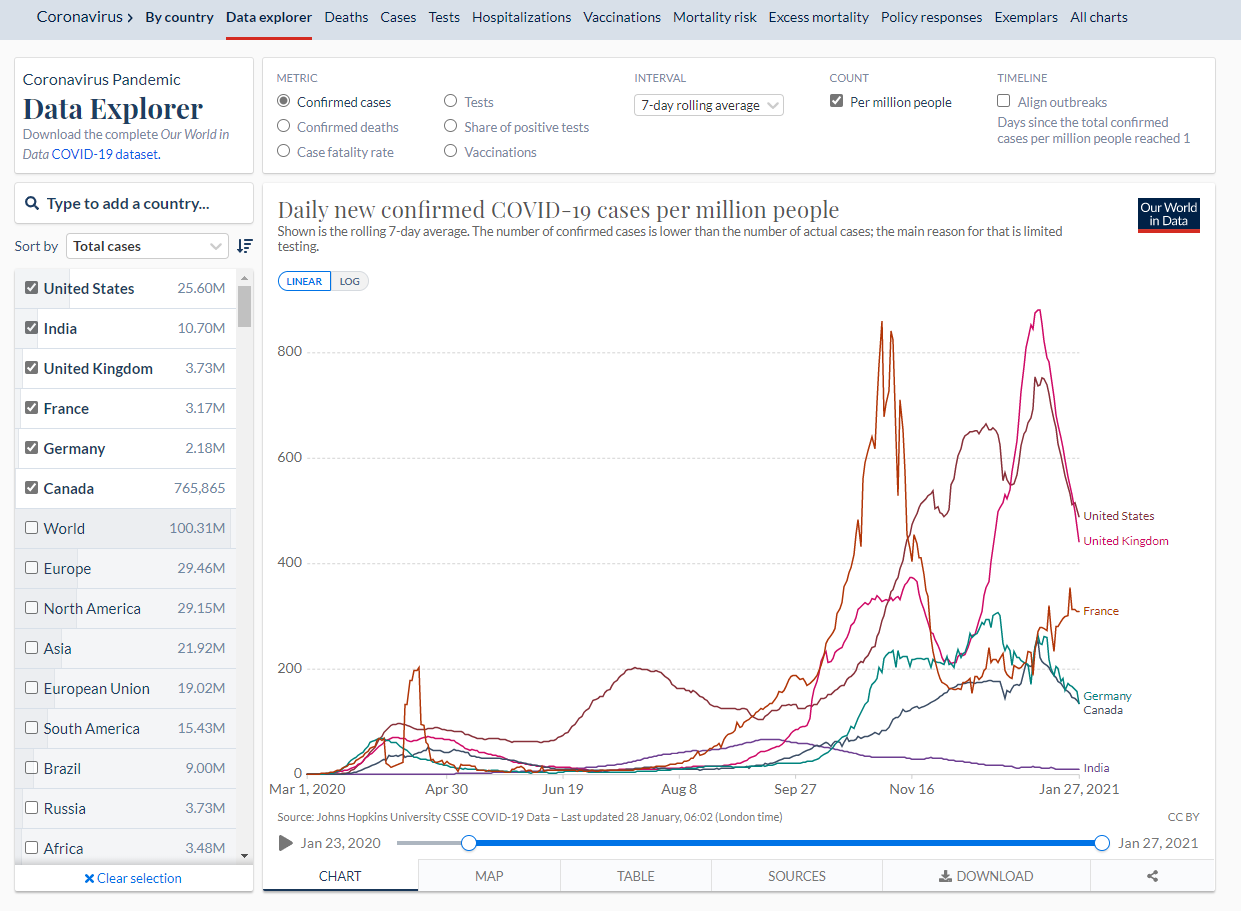
Task: Click the search magnifier icon
Action: (x=32, y=204)
